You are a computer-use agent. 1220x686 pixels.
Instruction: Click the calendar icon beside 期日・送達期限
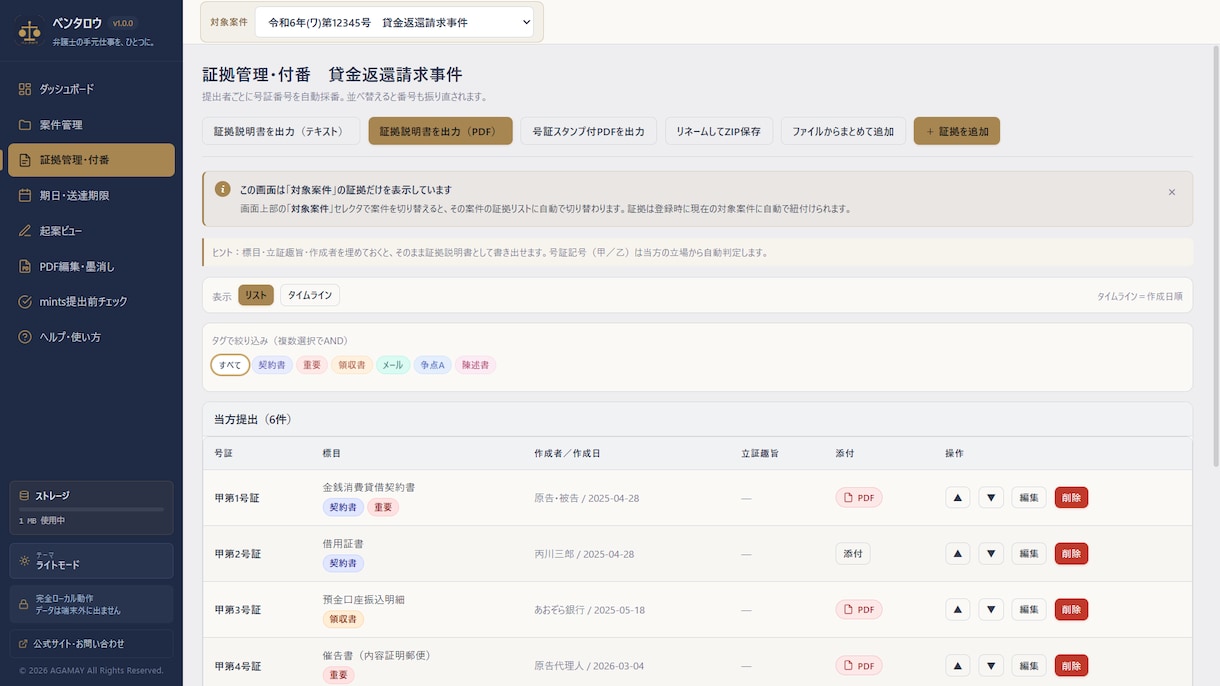25,196
